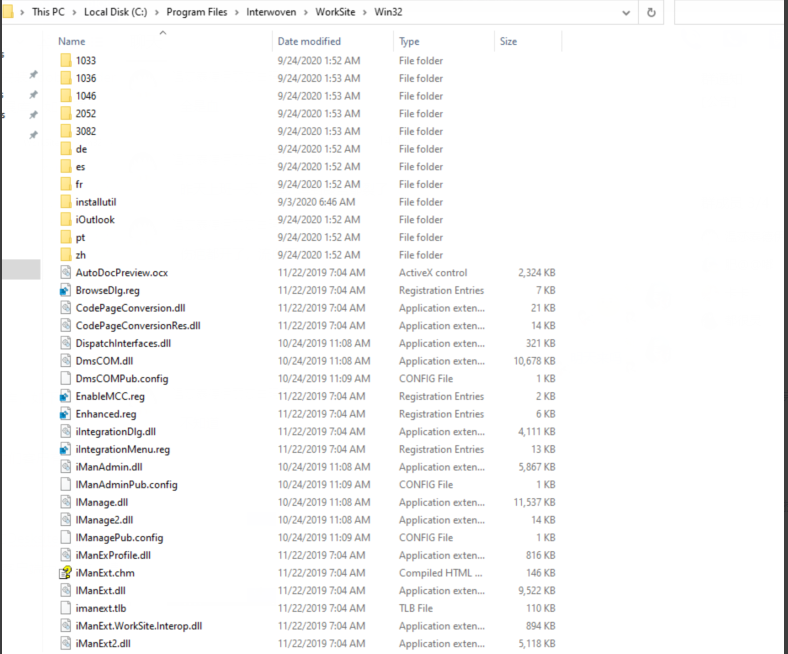This screenshot has height=654, width=788.
Task: Sort by Type column header
Action: [x=409, y=41]
